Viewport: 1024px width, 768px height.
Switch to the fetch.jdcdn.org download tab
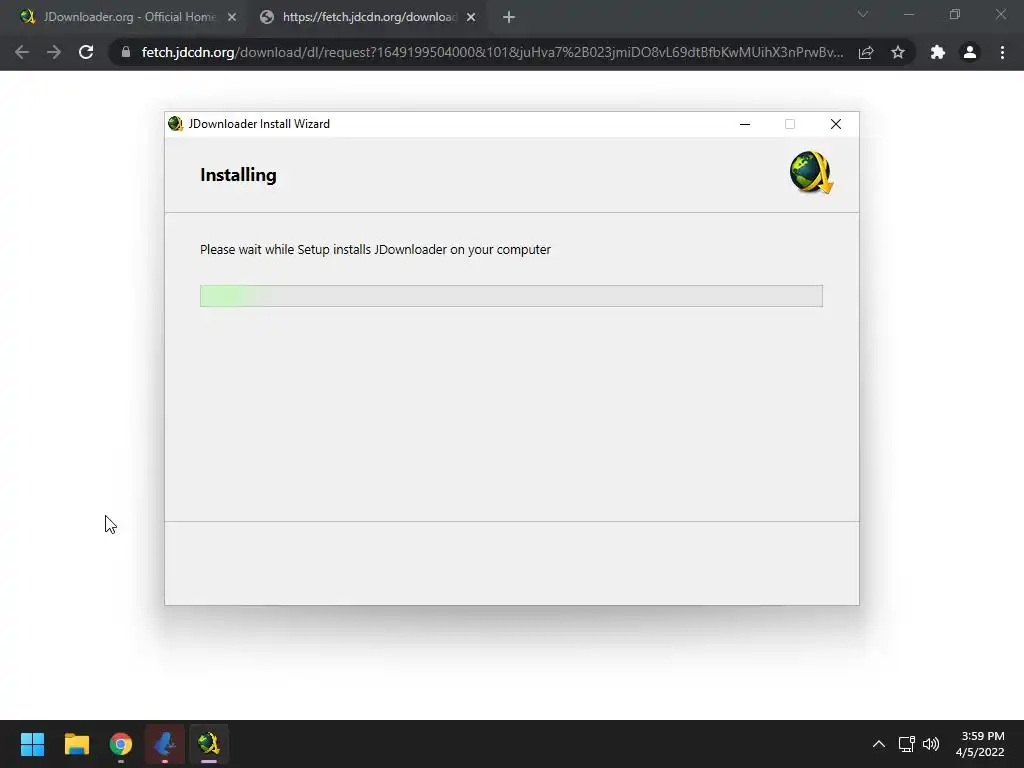click(369, 17)
